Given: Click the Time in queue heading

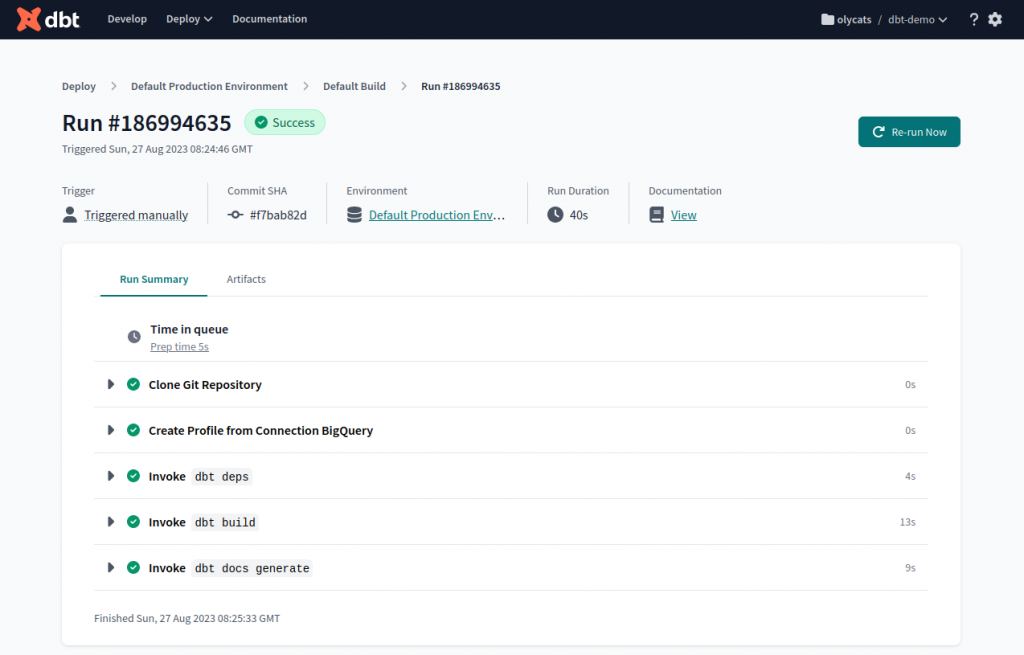Looking at the screenshot, I should point(189,329).
